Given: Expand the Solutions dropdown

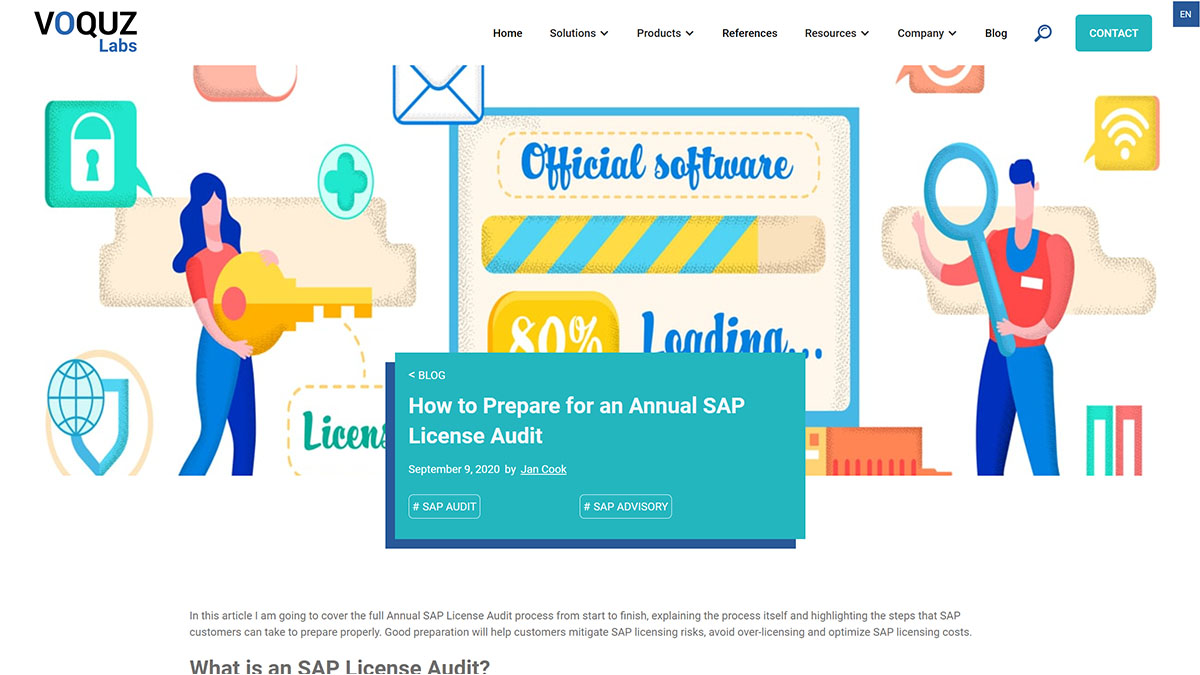Looking at the screenshot, I should click(x=578, y=33).
